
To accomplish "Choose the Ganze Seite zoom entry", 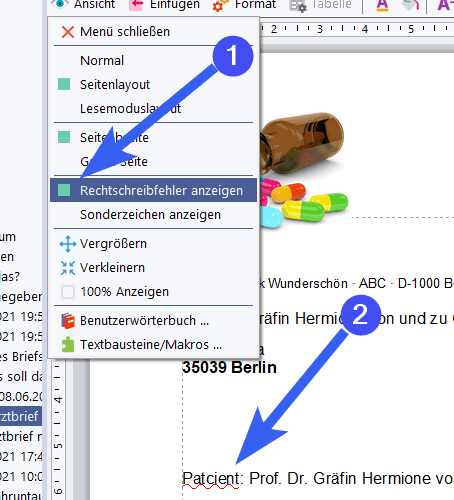I will (153, 161).
